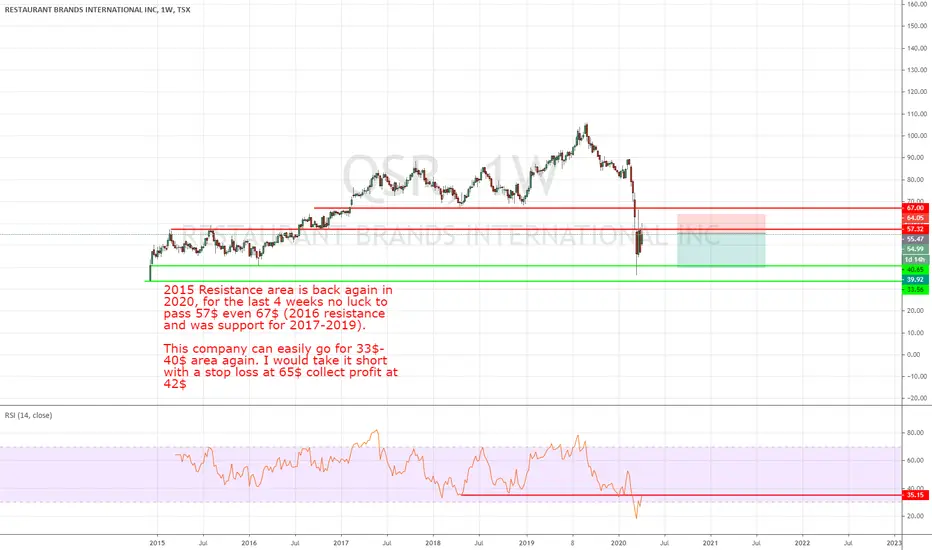
Task: Click the 54.99 current price label
Action: pos(915,249)
